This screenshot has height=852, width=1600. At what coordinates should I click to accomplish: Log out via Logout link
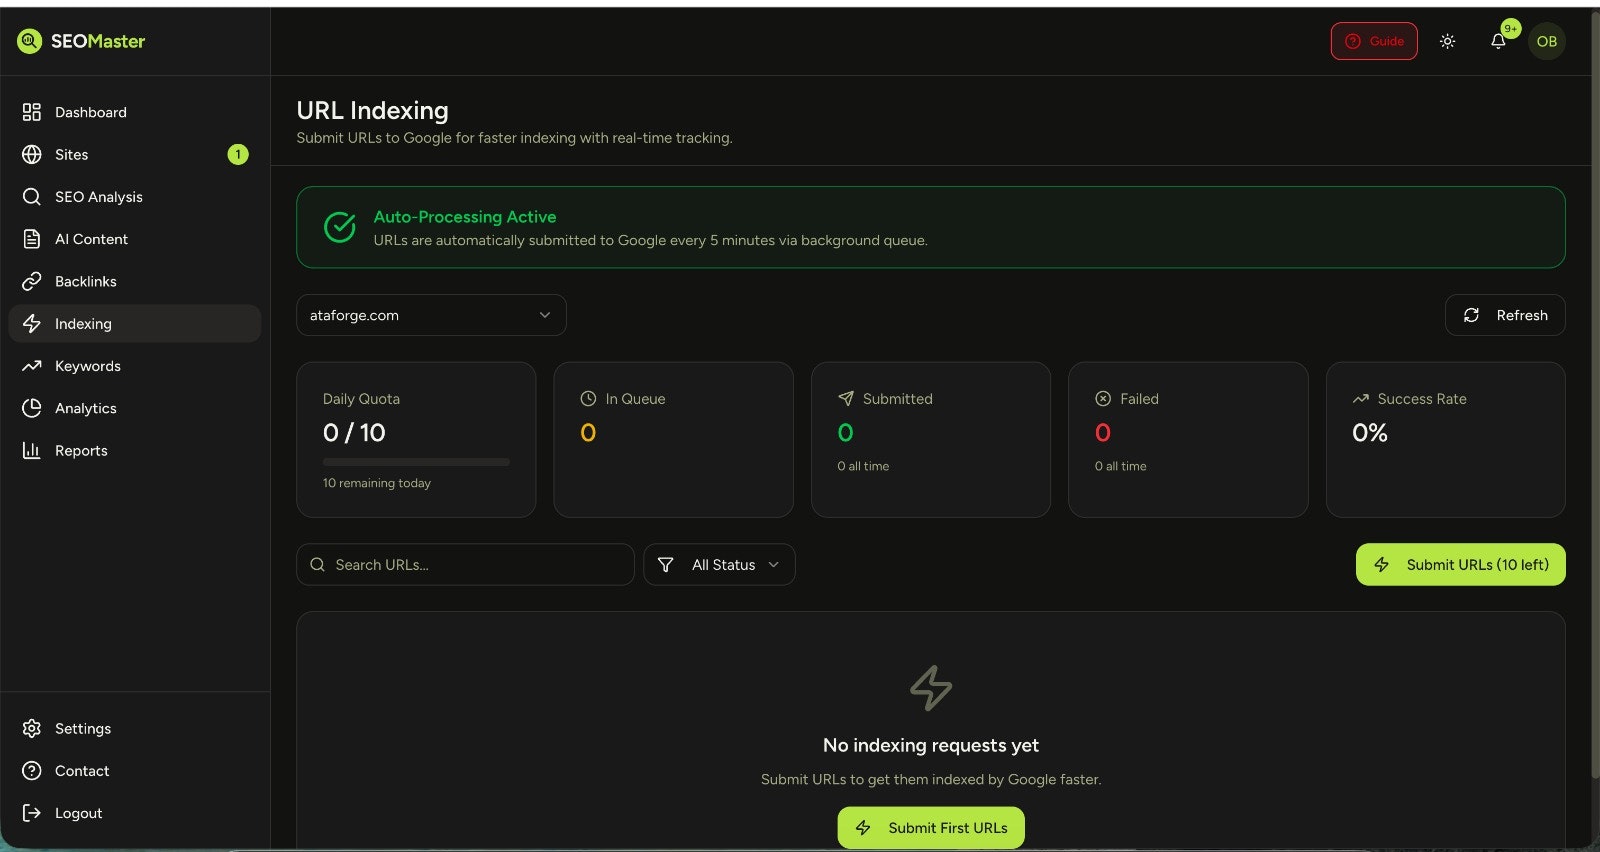coord(135,813)
